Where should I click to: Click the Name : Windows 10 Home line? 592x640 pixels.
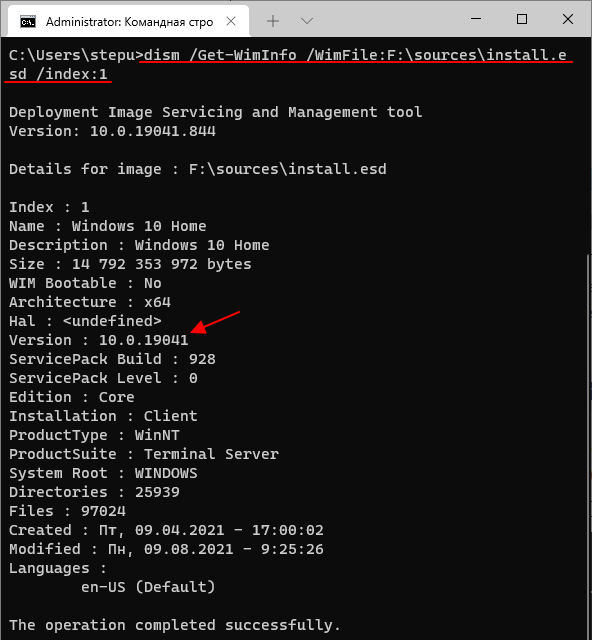[108, 226]
